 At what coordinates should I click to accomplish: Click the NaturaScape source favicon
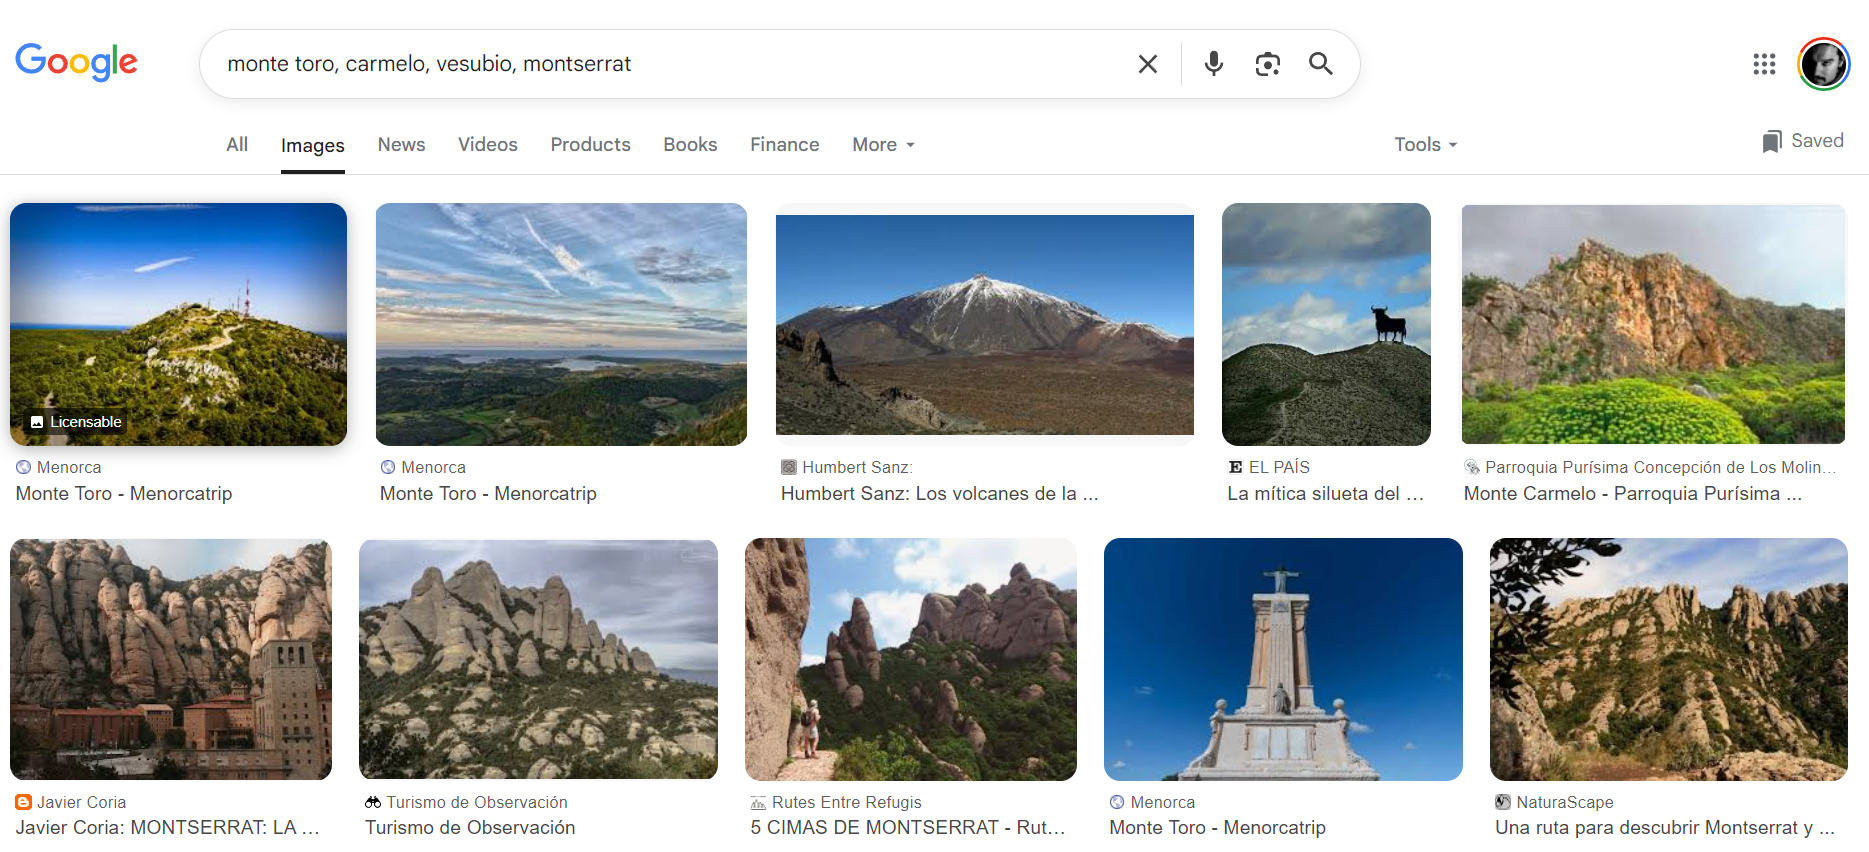[1503, 802]
